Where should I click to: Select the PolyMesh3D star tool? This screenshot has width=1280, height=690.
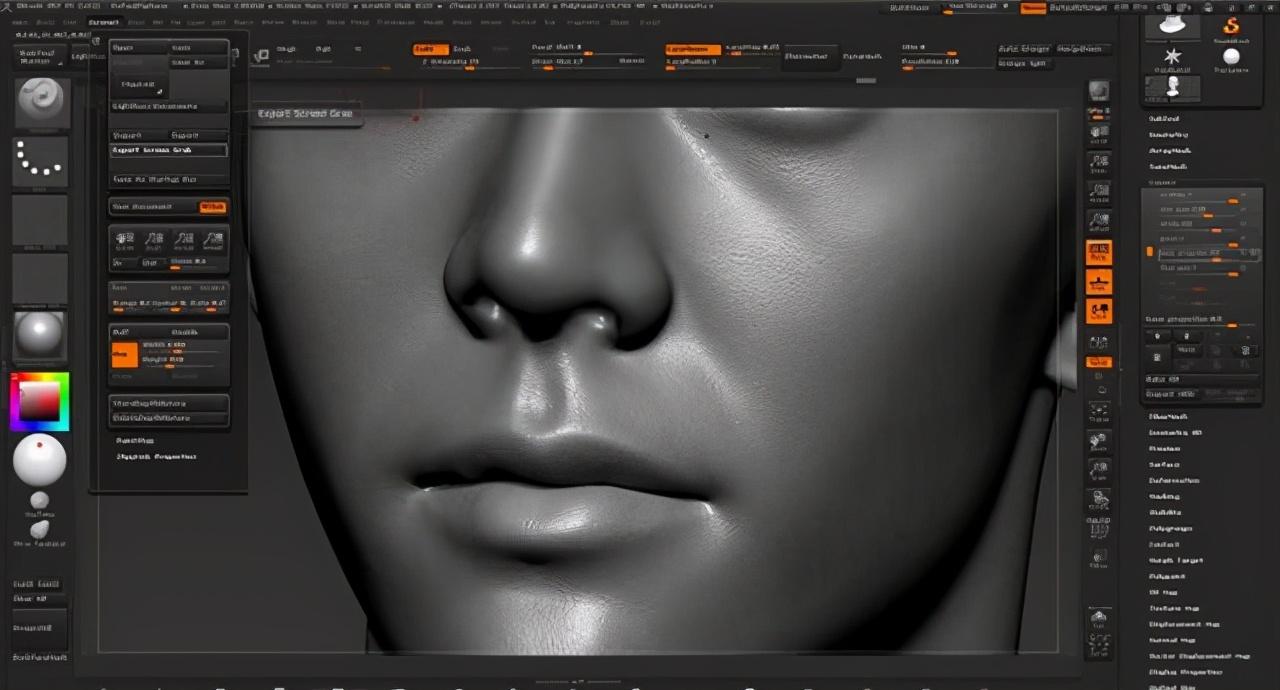[x=1172, y=58]
